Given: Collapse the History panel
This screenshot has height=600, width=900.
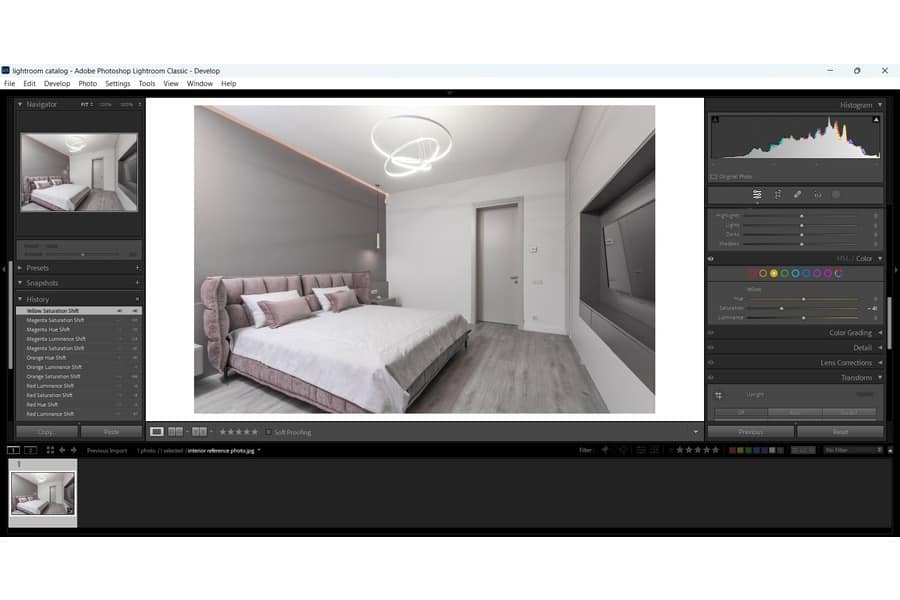Looking at the screenshot, I should [x=20, y=299].
